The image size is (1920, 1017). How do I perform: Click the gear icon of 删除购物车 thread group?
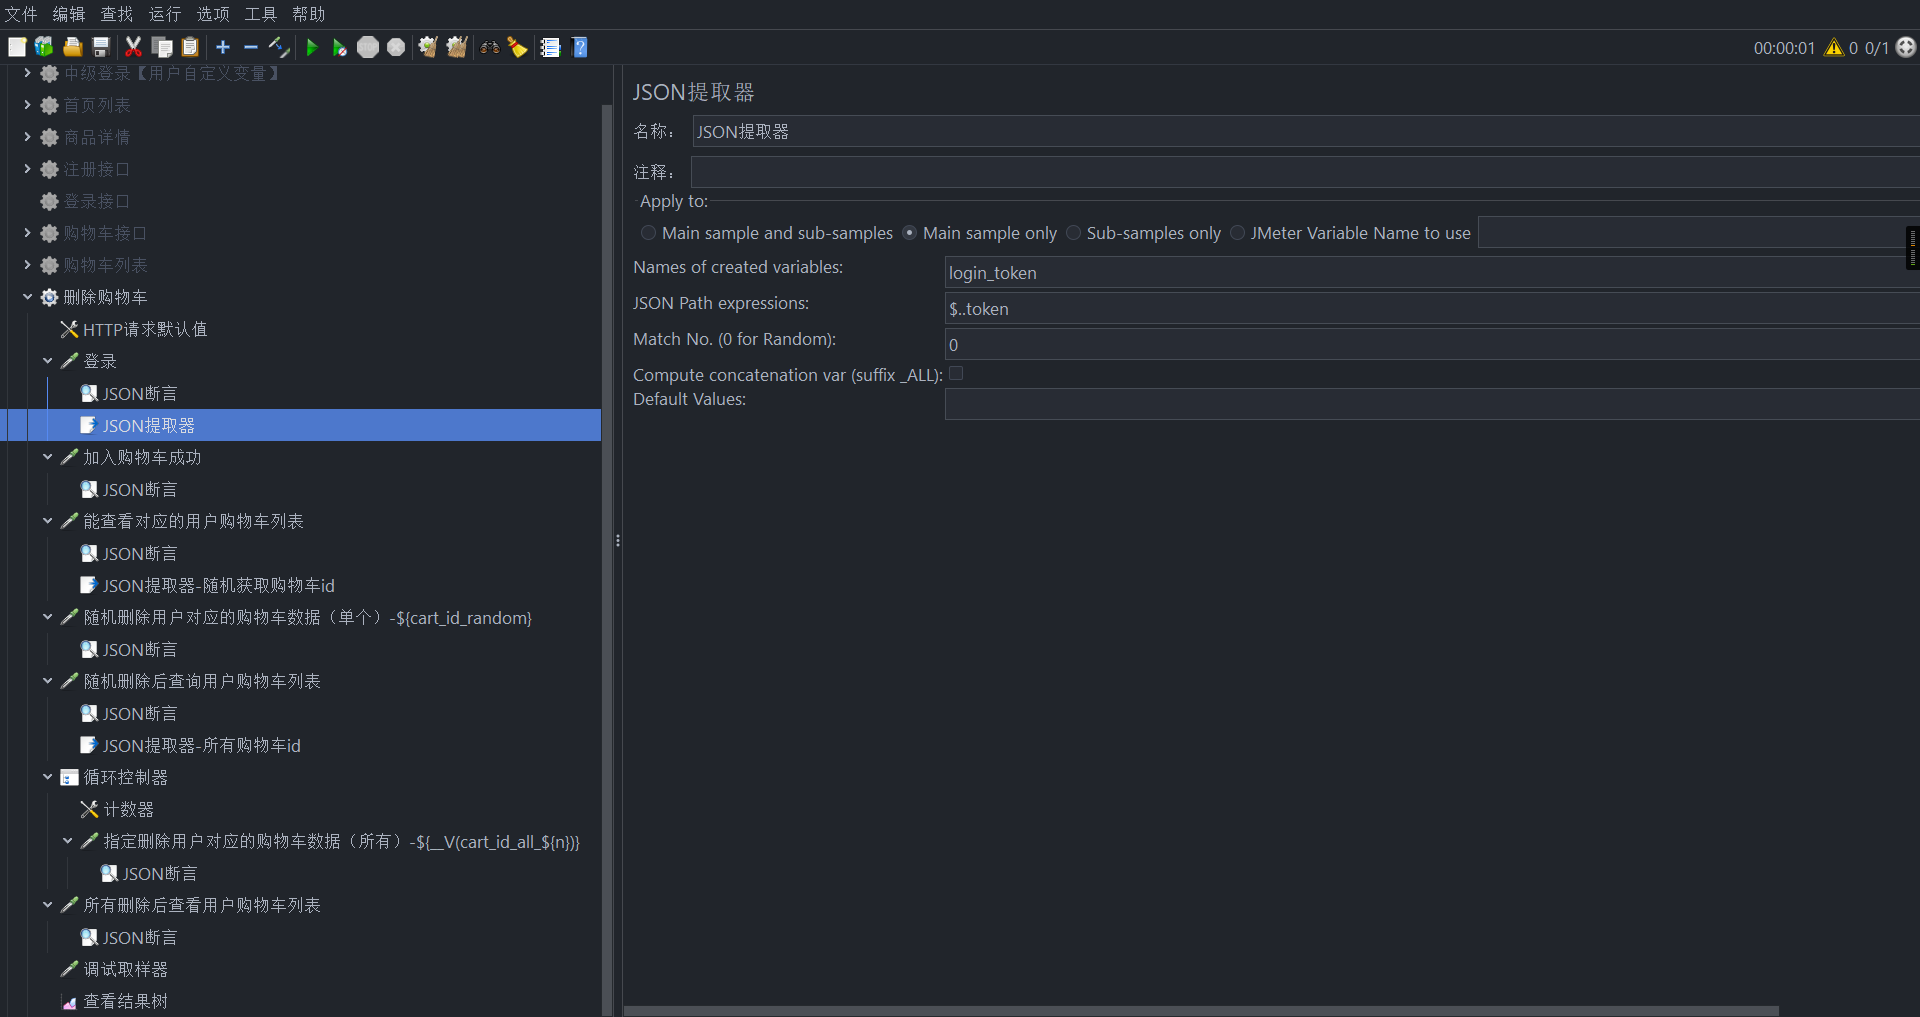pos(49,297)
